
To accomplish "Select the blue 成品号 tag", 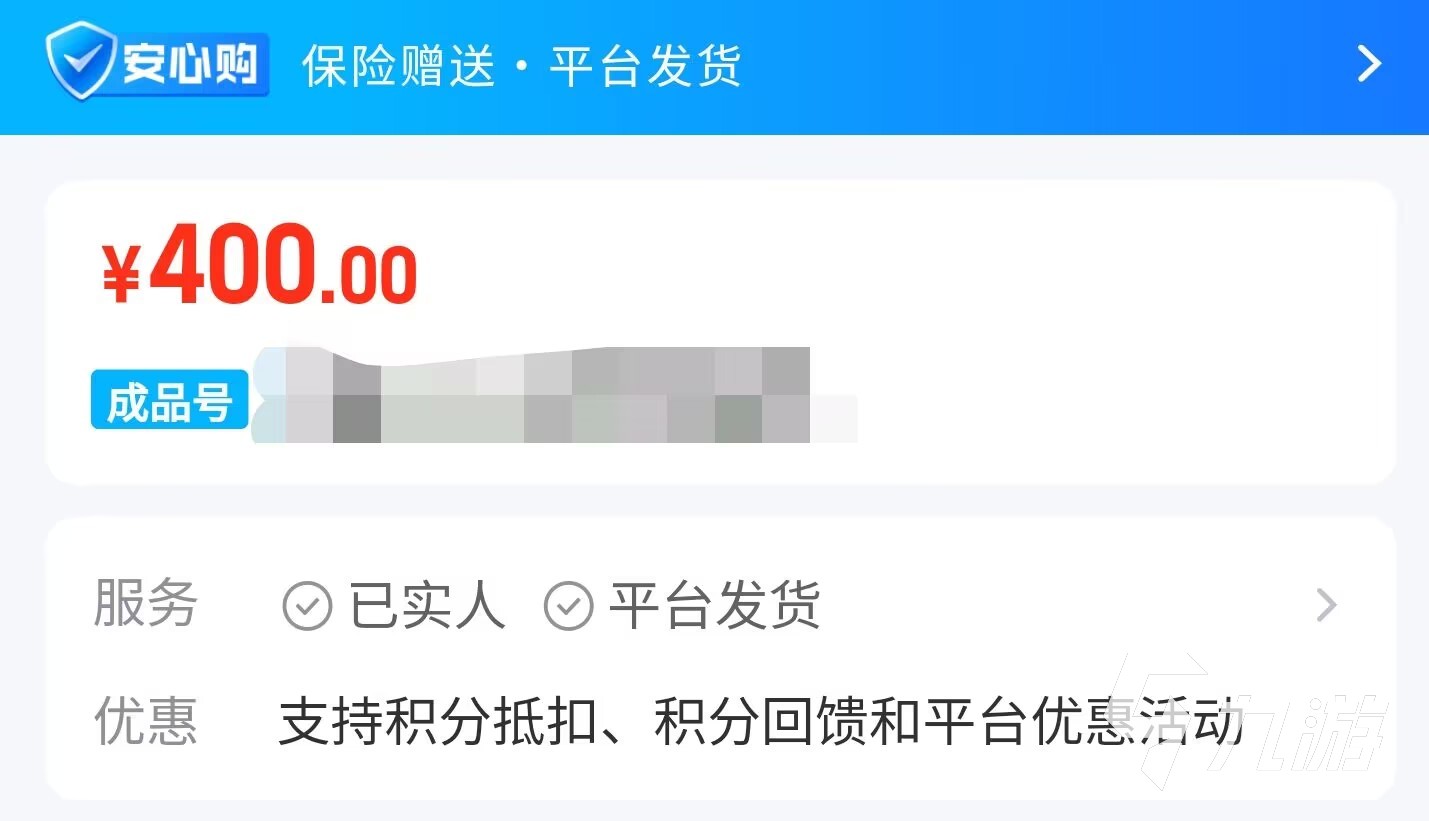I will [x=169, y=400].
